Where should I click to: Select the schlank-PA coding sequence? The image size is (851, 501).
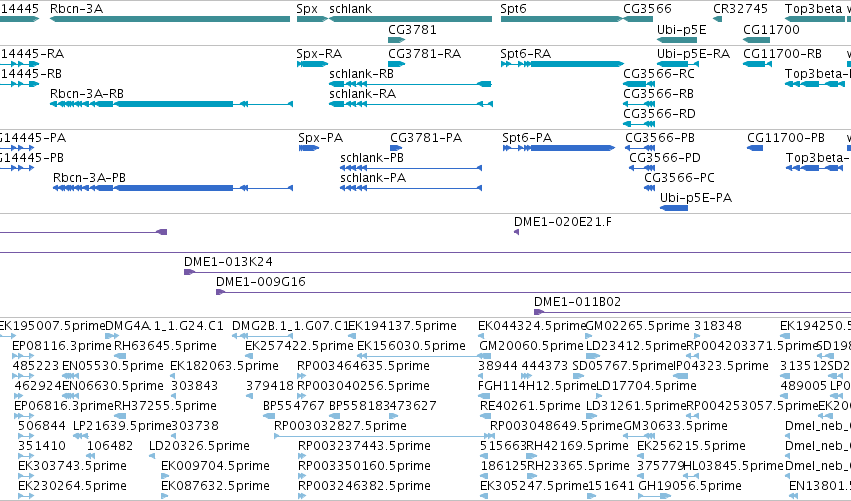coord(411,188)
